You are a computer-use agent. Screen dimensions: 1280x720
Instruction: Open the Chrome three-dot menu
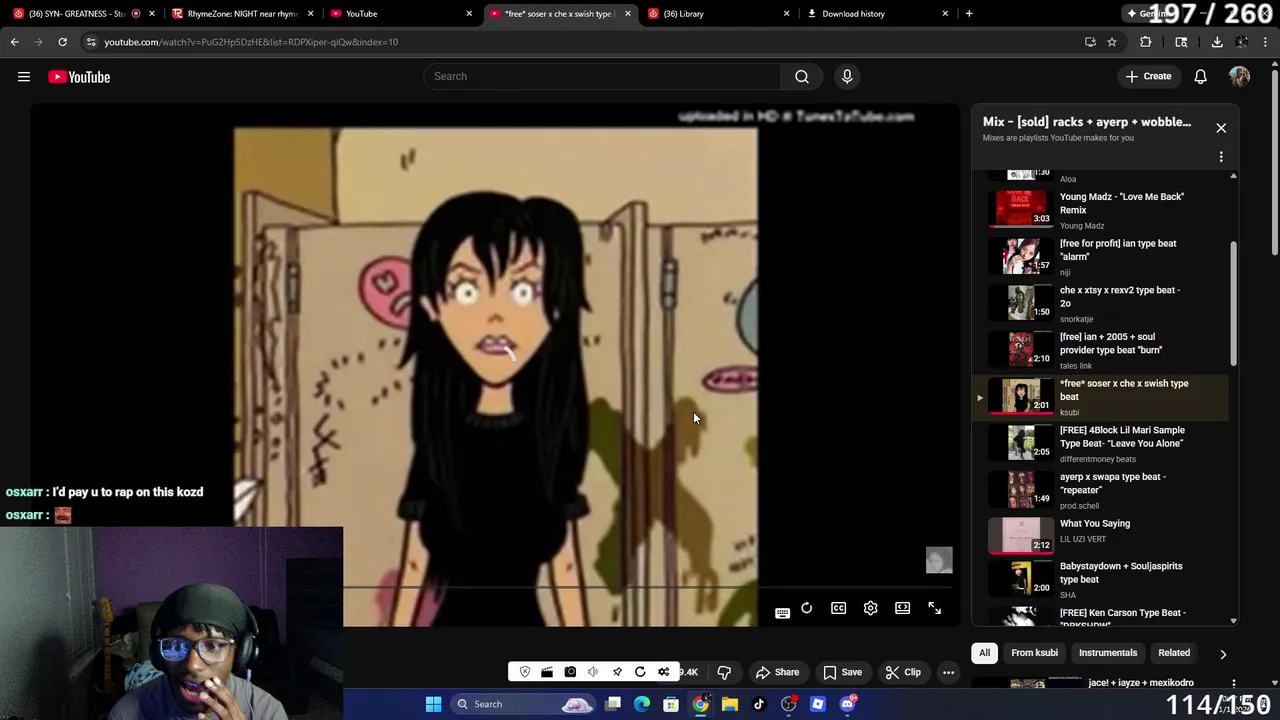click(1265, 42)
